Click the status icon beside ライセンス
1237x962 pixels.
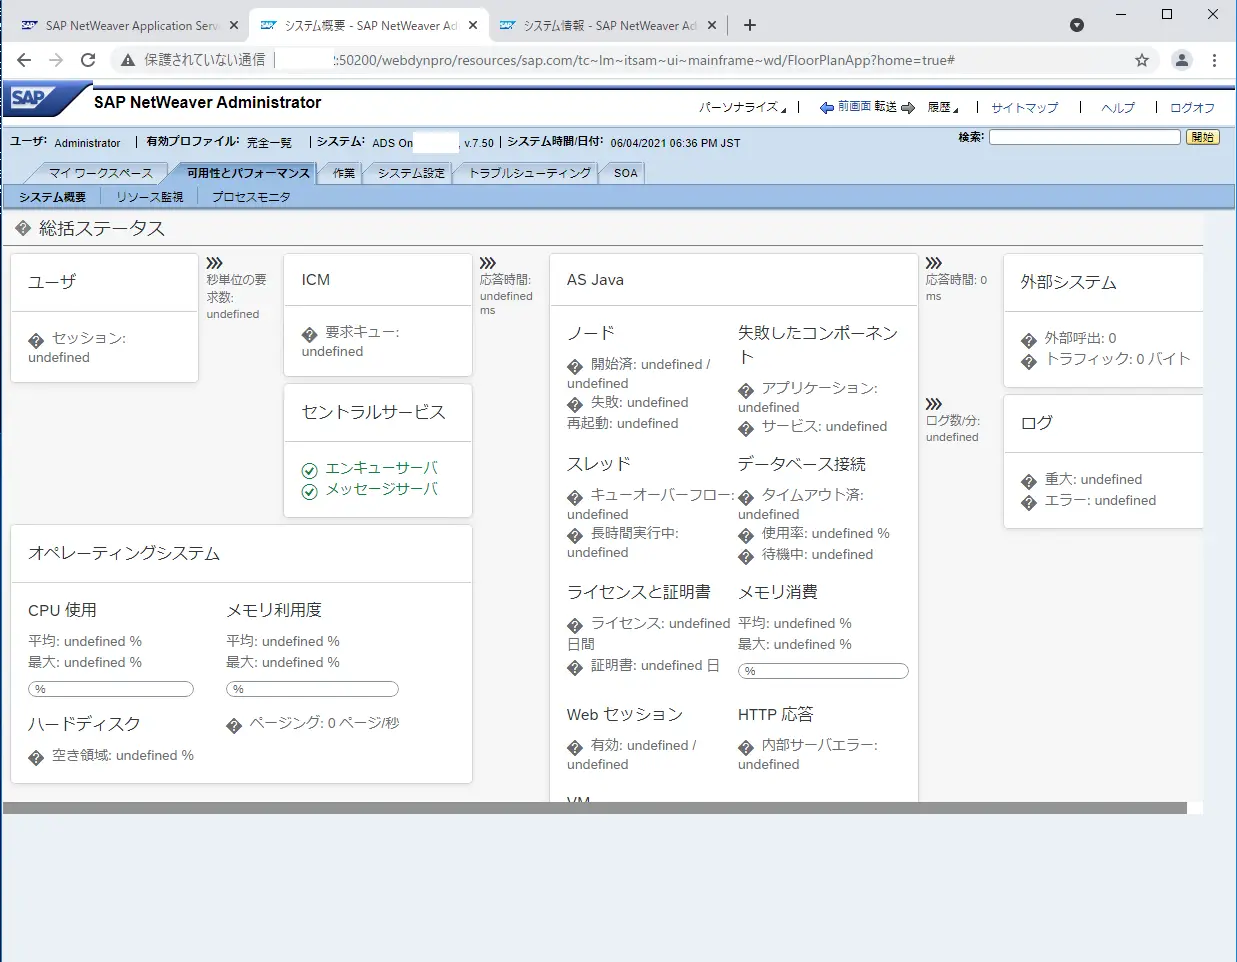pyautogui.click(x=575, y=626)
